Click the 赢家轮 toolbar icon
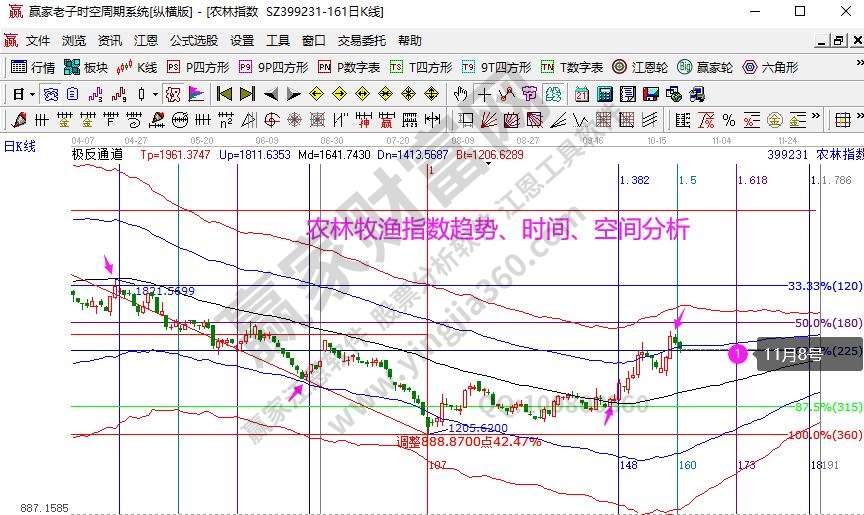The height and width of the screenshot is (515, 864). point(704,68)
